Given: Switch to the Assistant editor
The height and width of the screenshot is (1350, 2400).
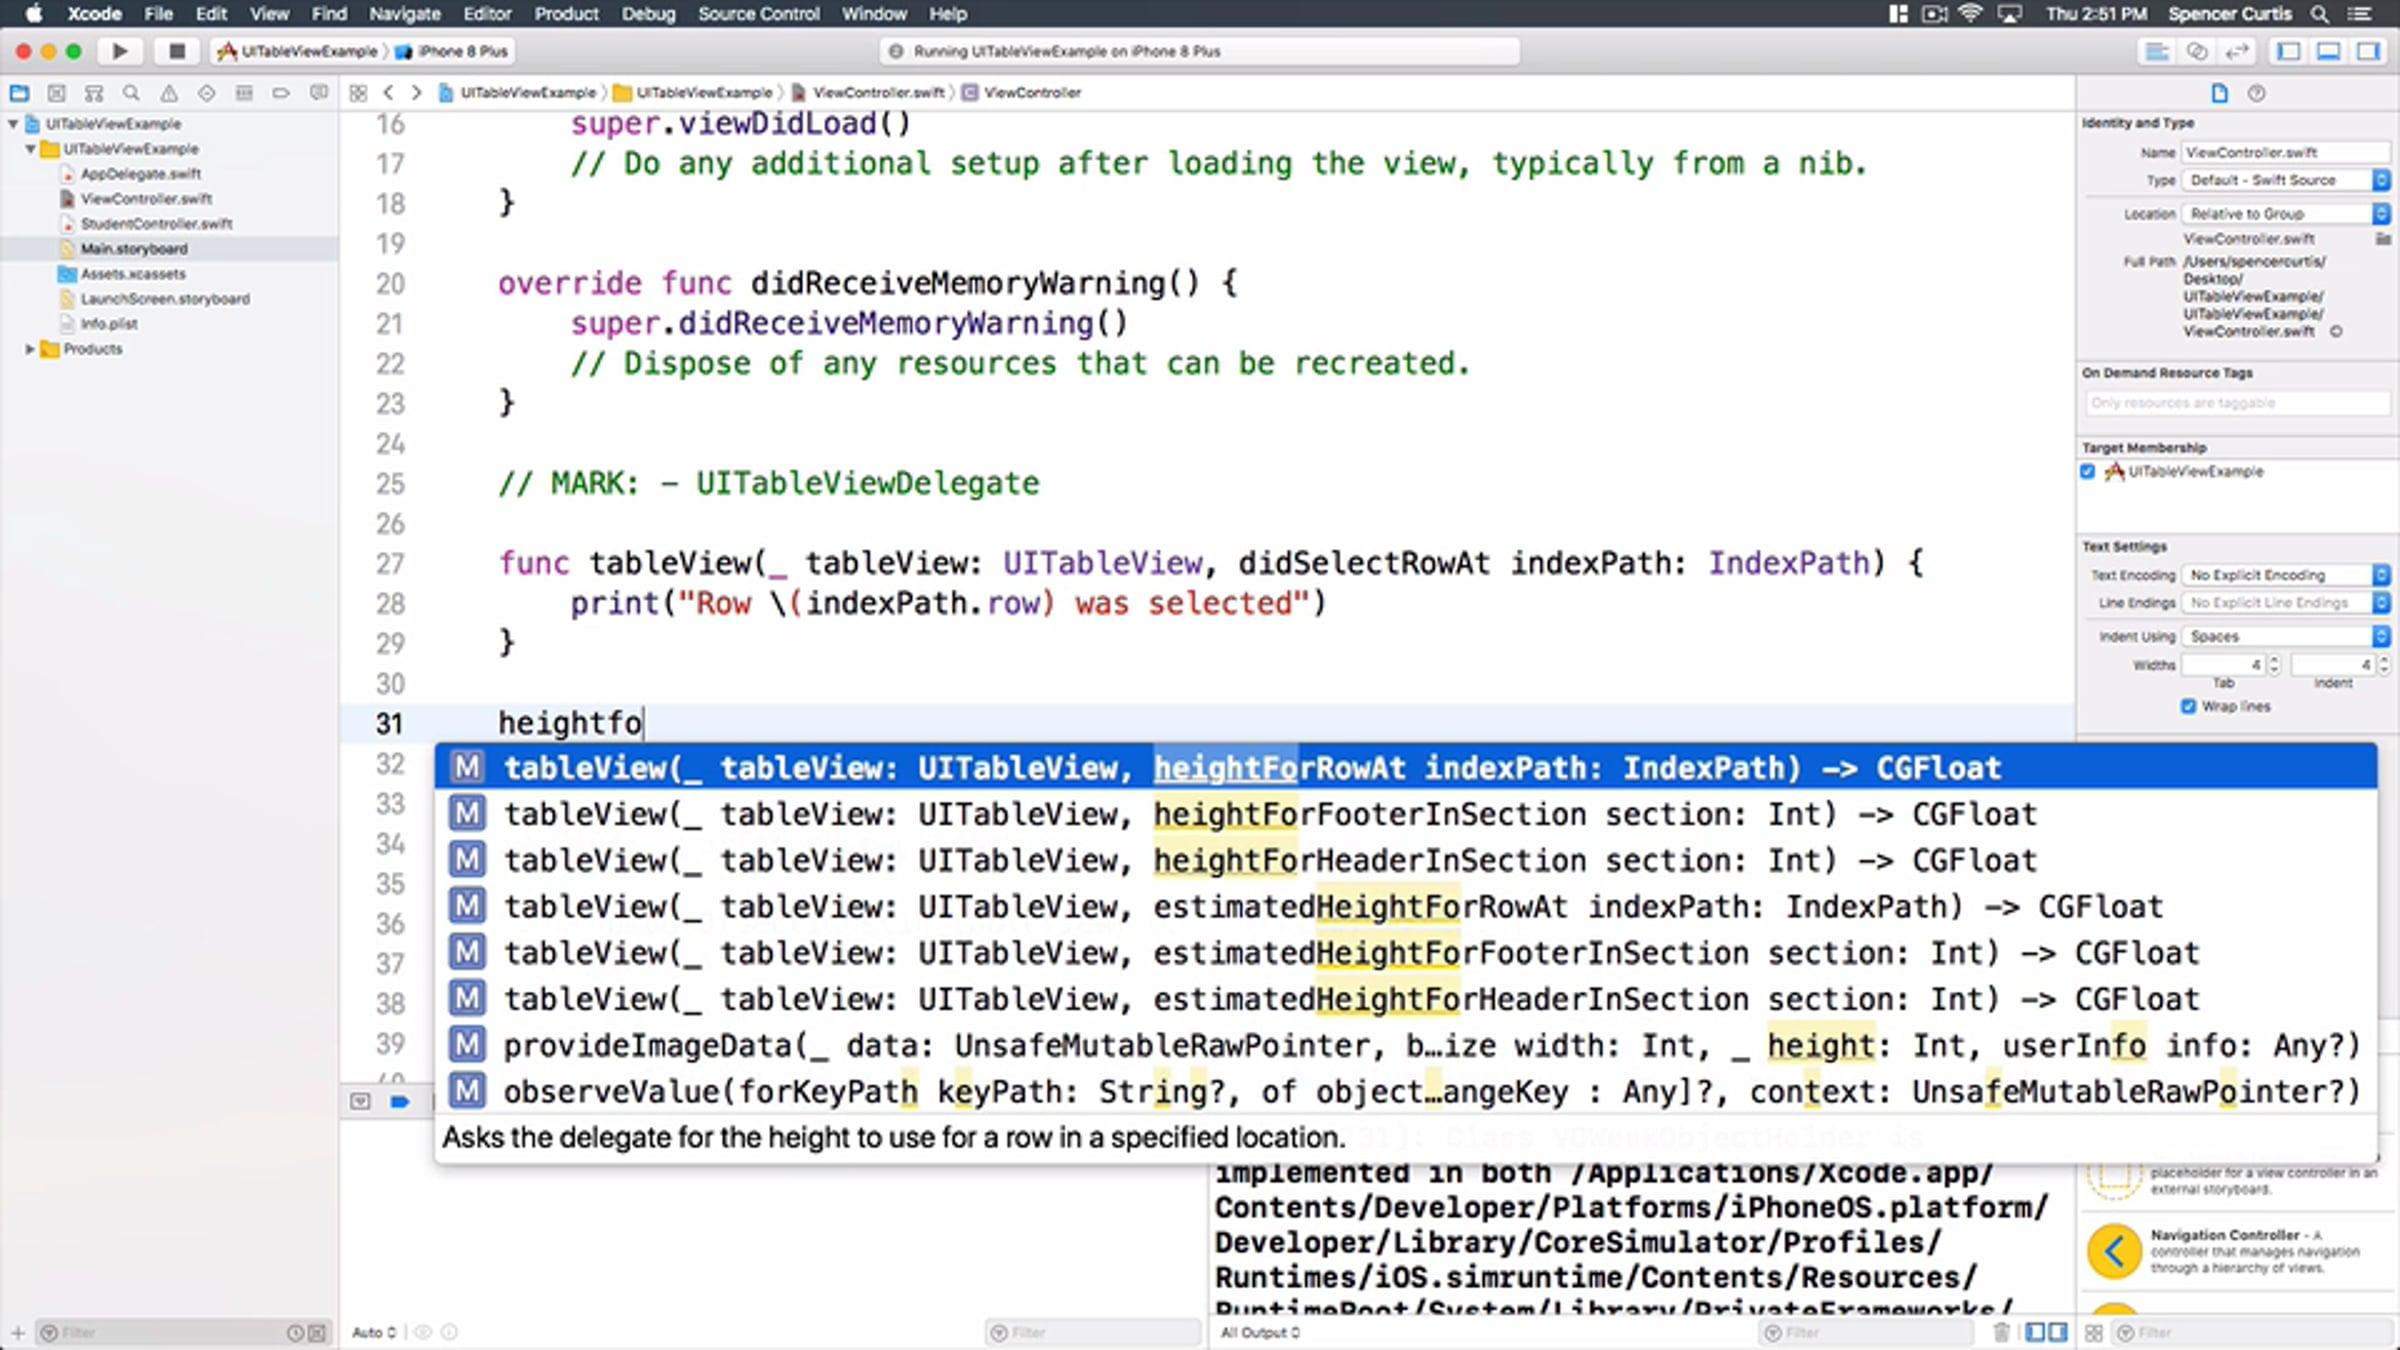Looking at the screenshot, I should (x=2196, y=51).
